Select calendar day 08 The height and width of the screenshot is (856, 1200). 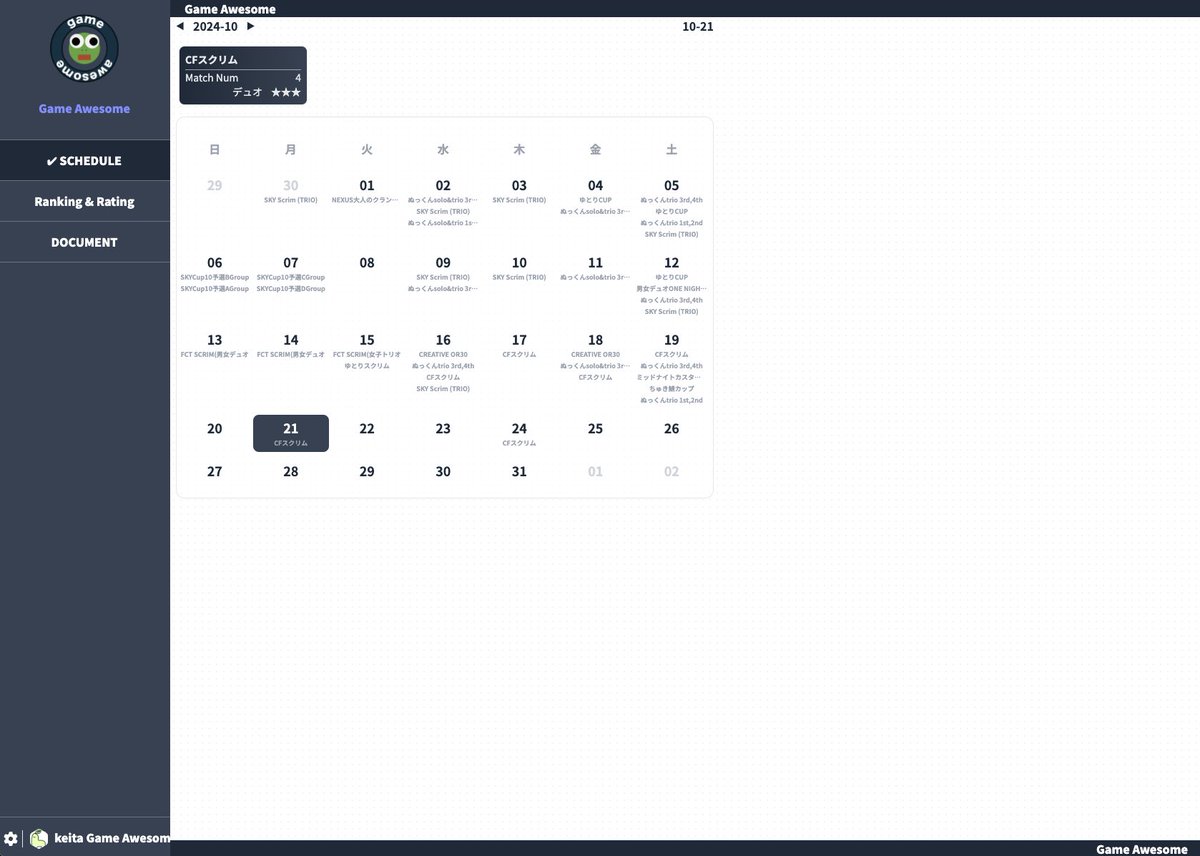[x=367, y=263]
